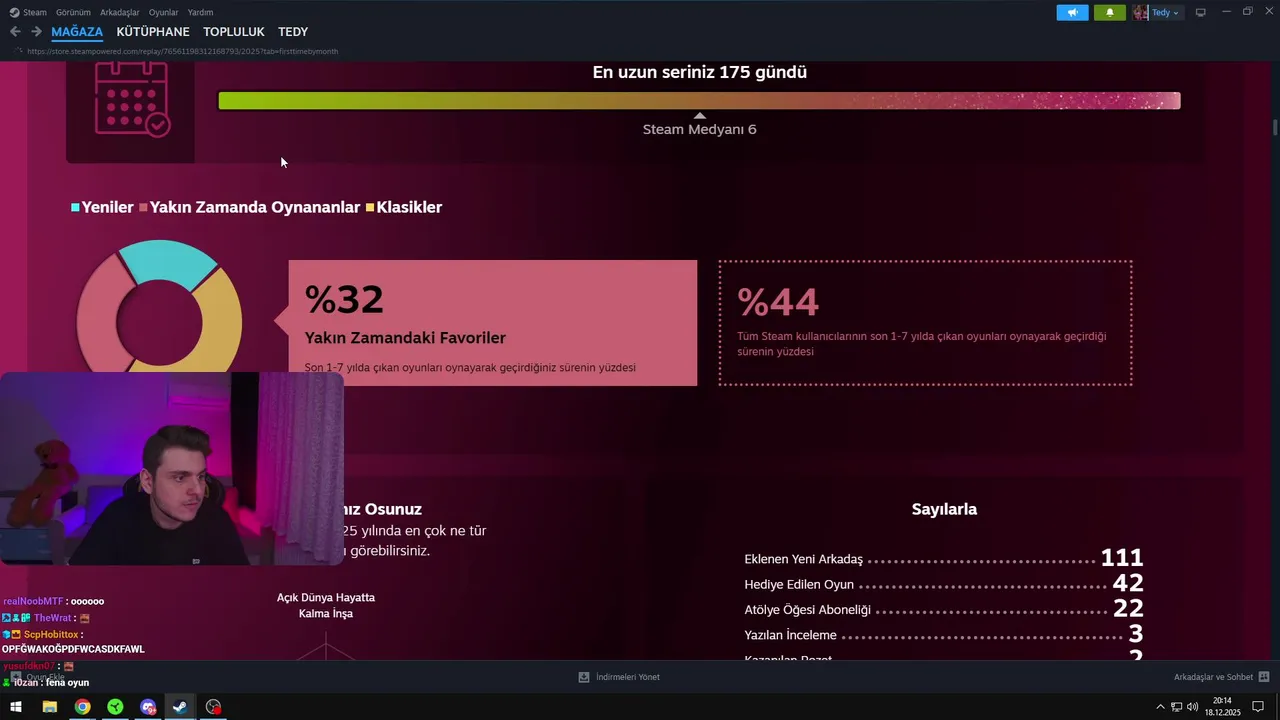Image resolution: width=1280 pixels, height=720 pixels.
Task: Click the friends chat grid icon
Action: [x=1264, y=677]
